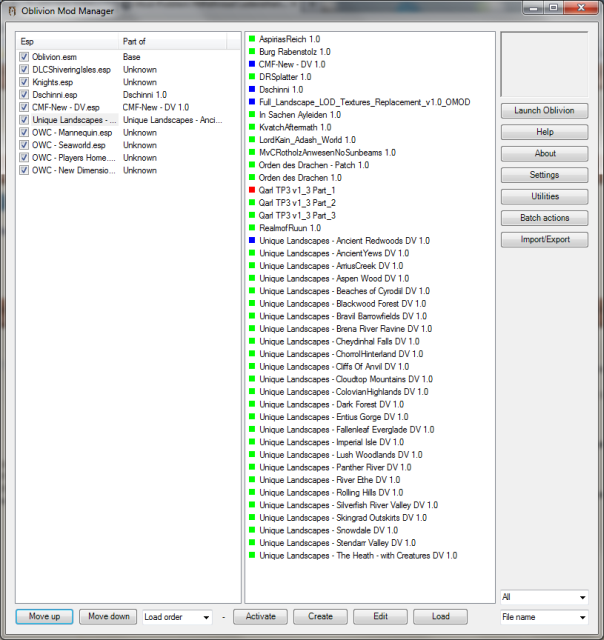Click the blue status square beside CMF-New - DV 1.0

click(x=252, y=64)
